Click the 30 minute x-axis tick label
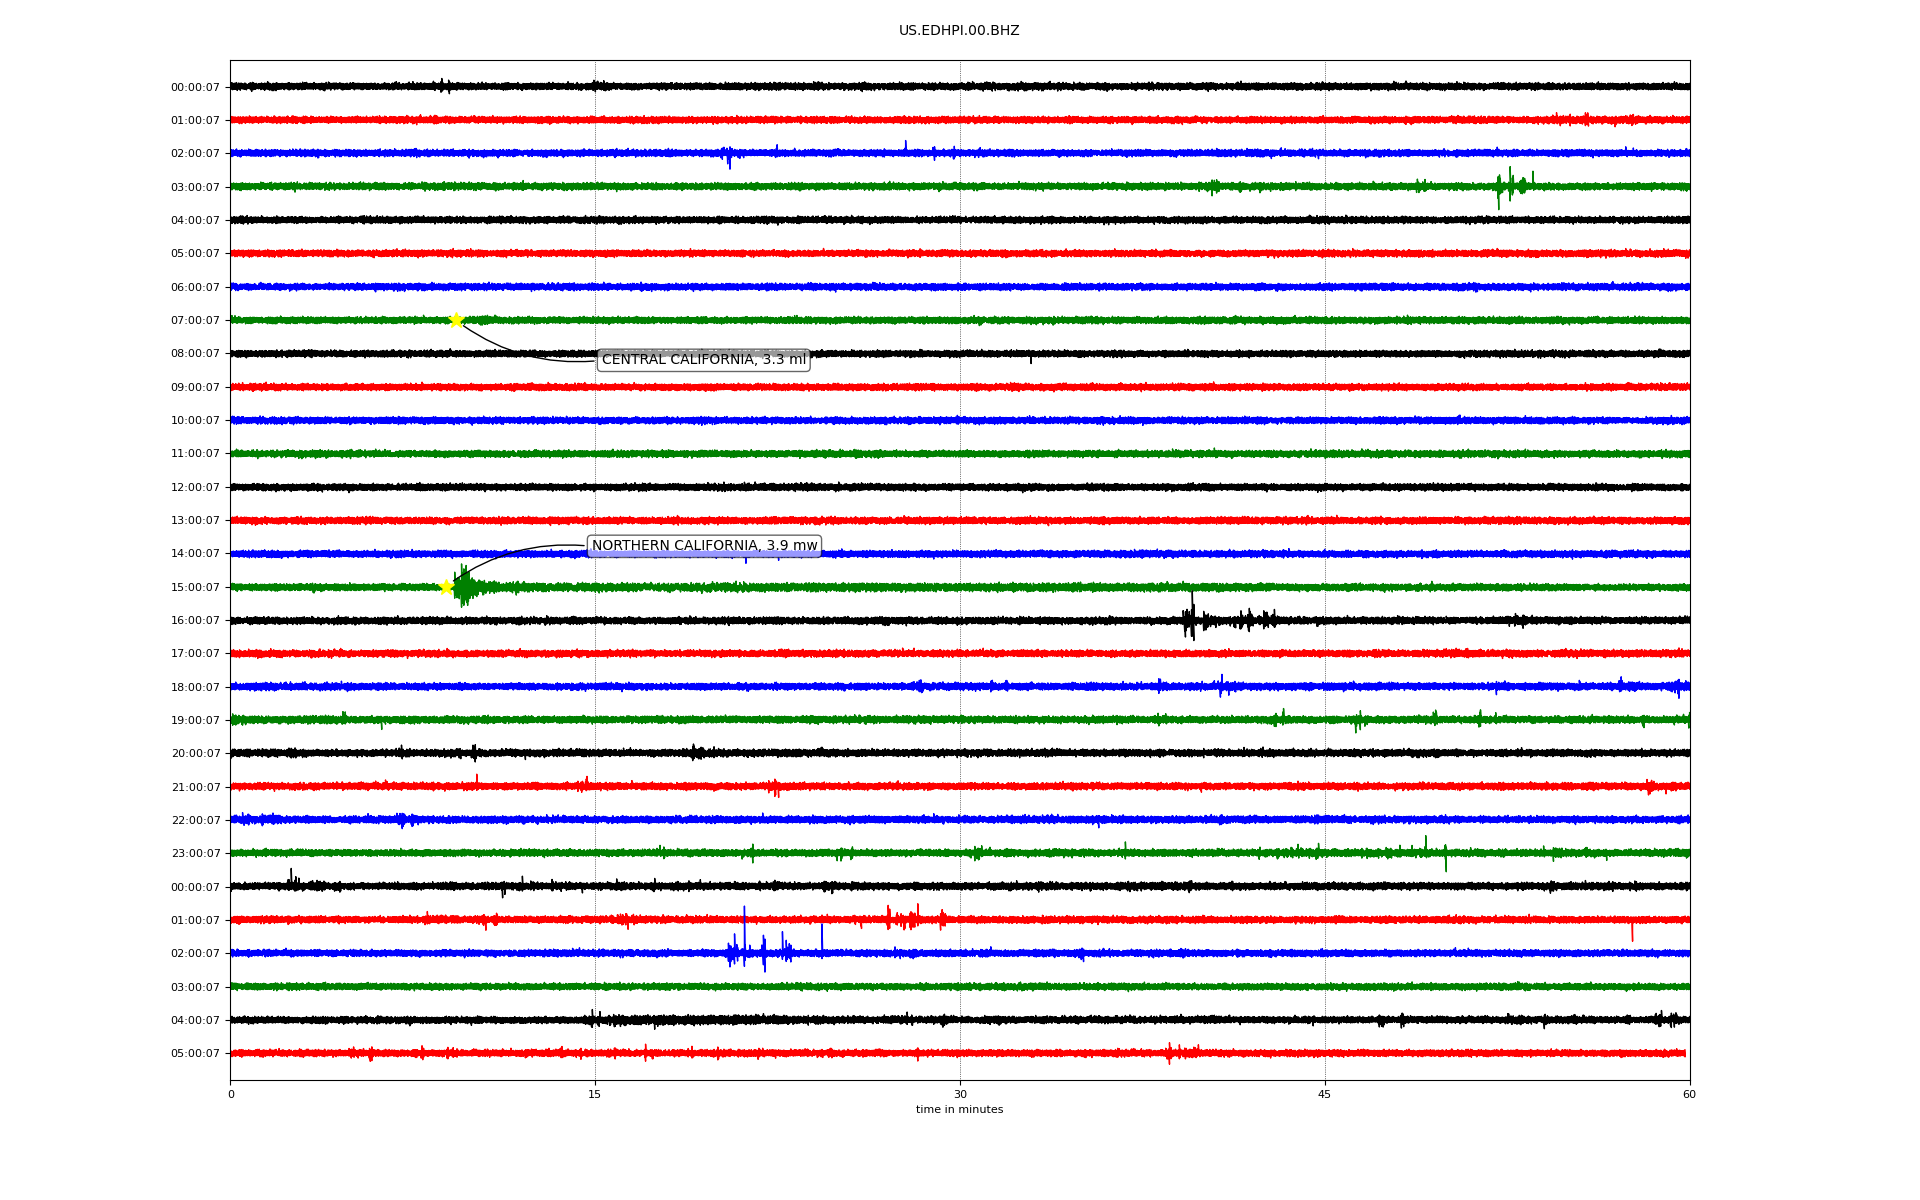 pyautogui.click(x=960, y=1094)
